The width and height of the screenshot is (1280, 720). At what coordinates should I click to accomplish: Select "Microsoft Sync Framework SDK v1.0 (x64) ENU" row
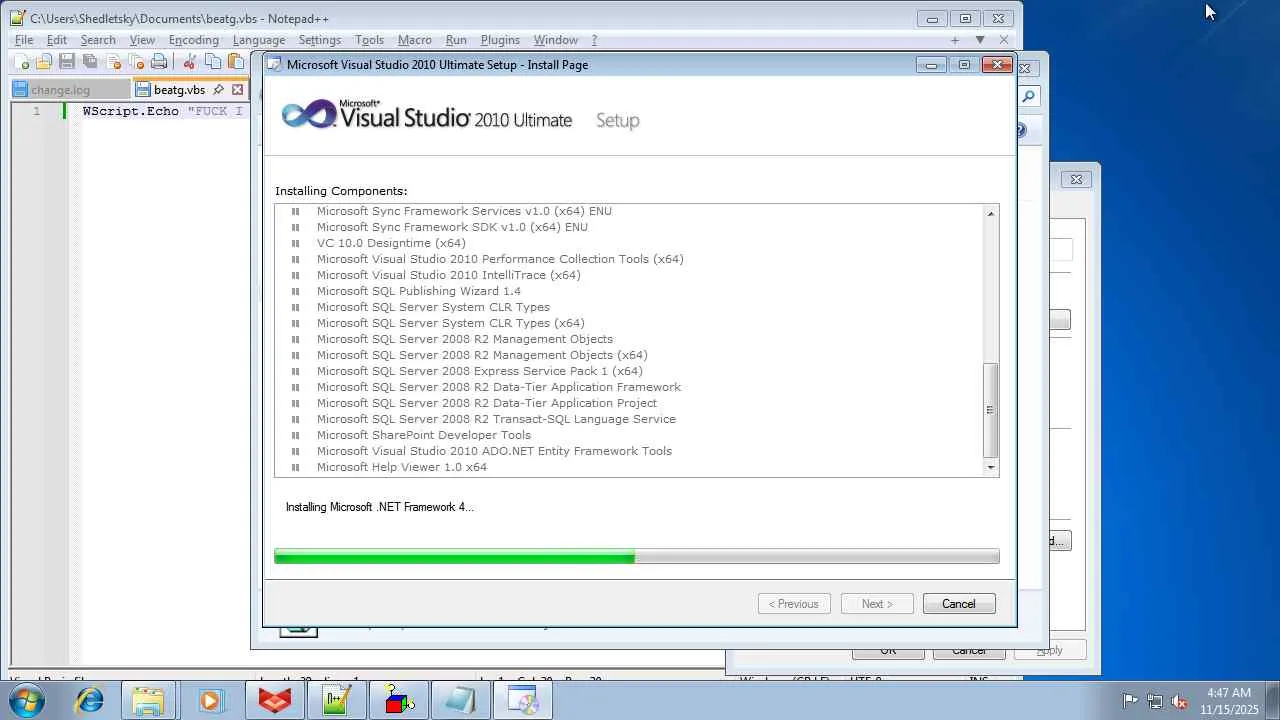coord(452,227)
